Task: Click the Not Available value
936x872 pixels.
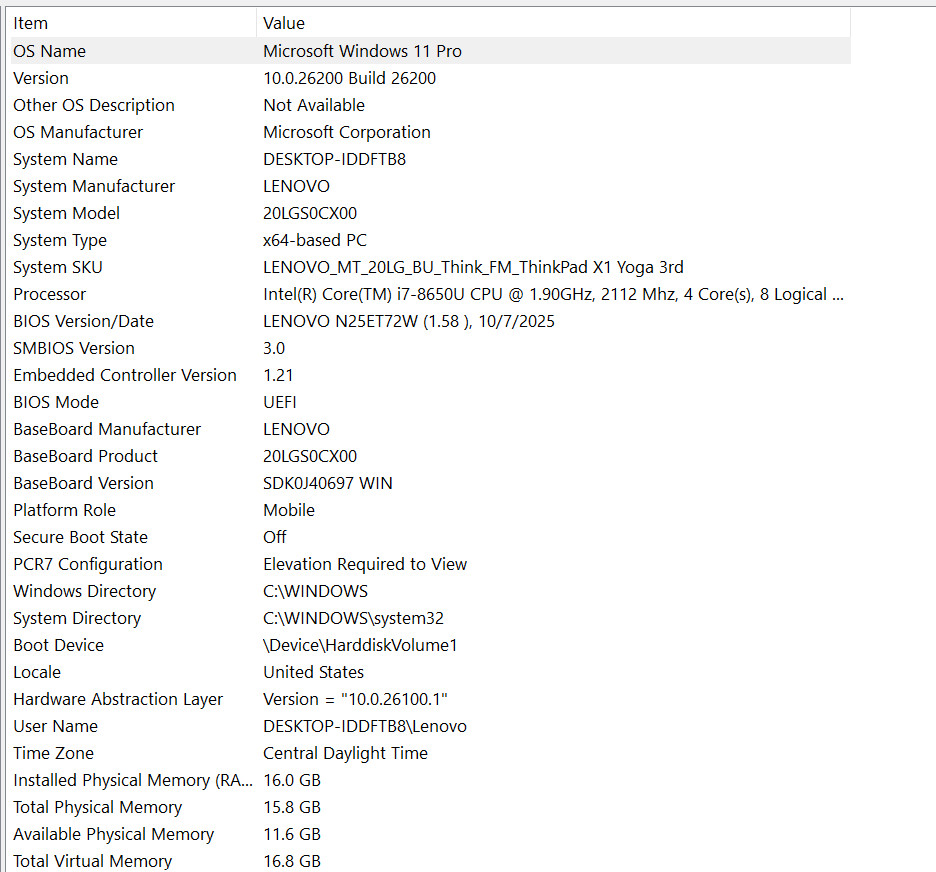Action: point(314,105)
